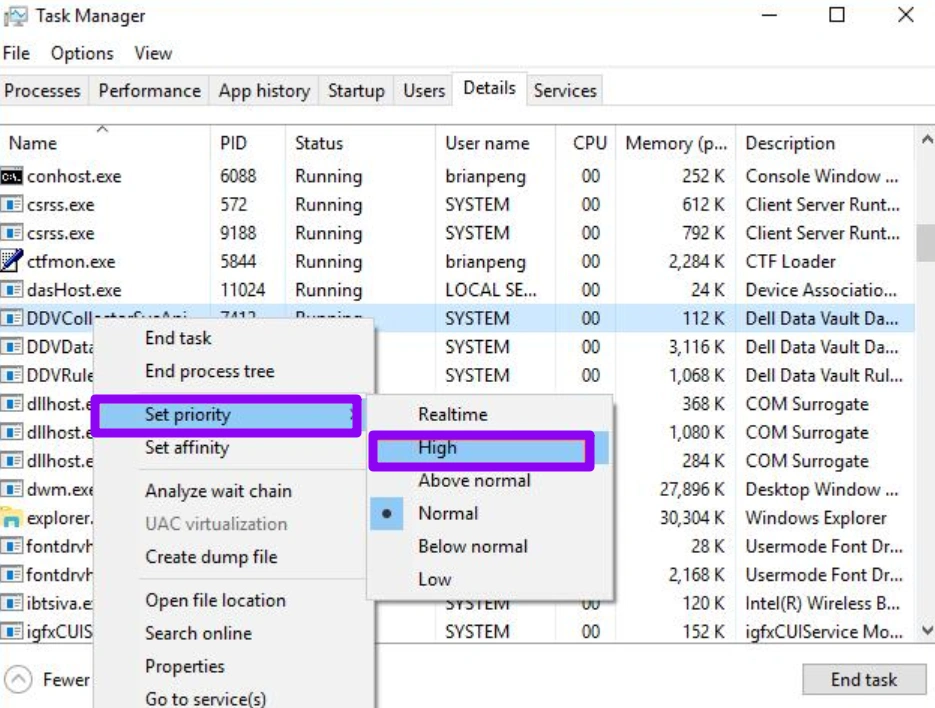Open the Options menu
Screen dimensions: 935x708
[82, 54]
